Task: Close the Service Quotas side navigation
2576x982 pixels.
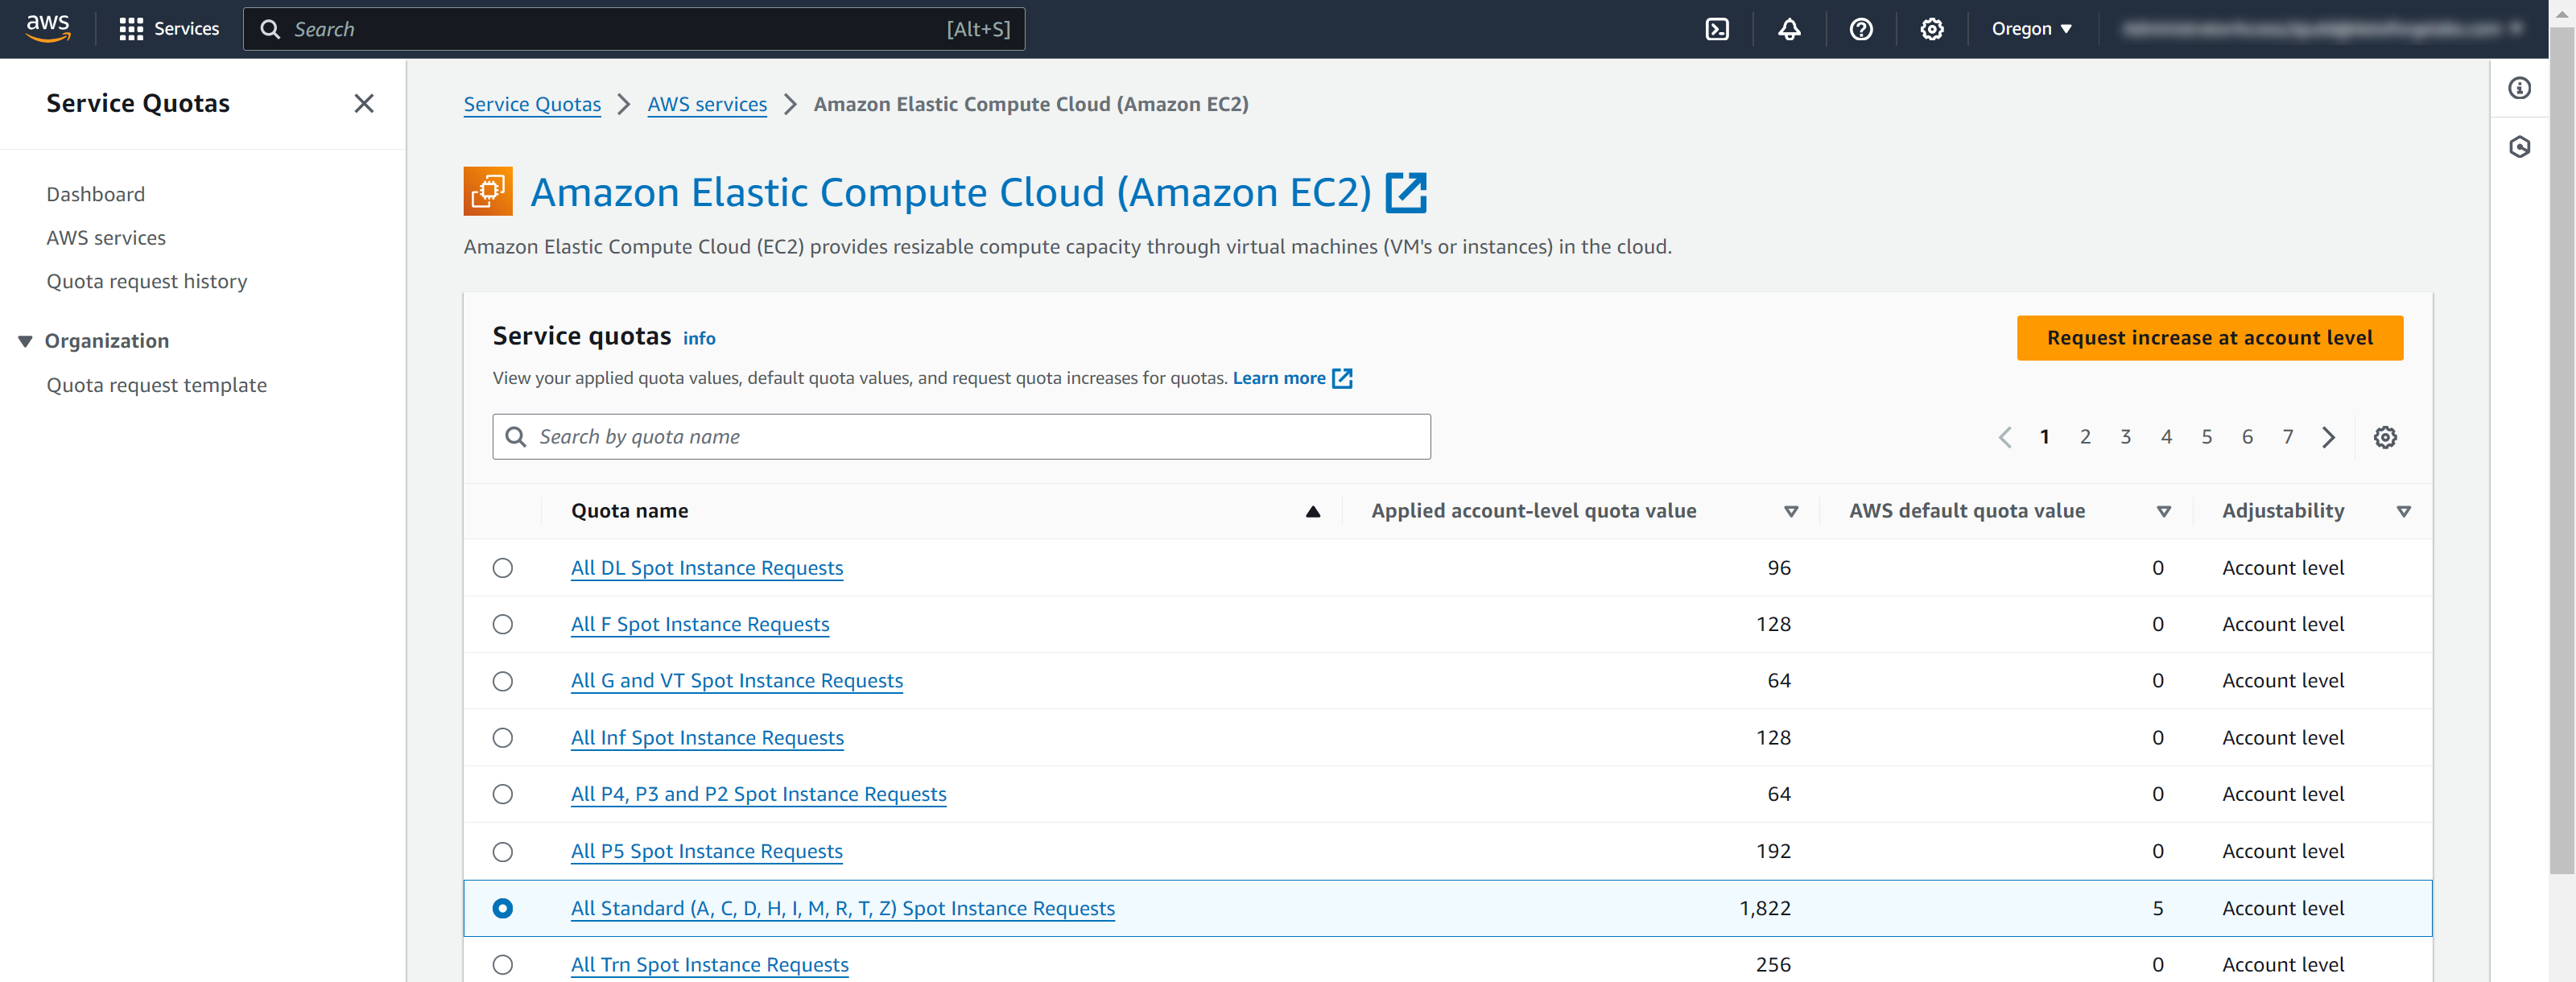Action: [364, 103]
